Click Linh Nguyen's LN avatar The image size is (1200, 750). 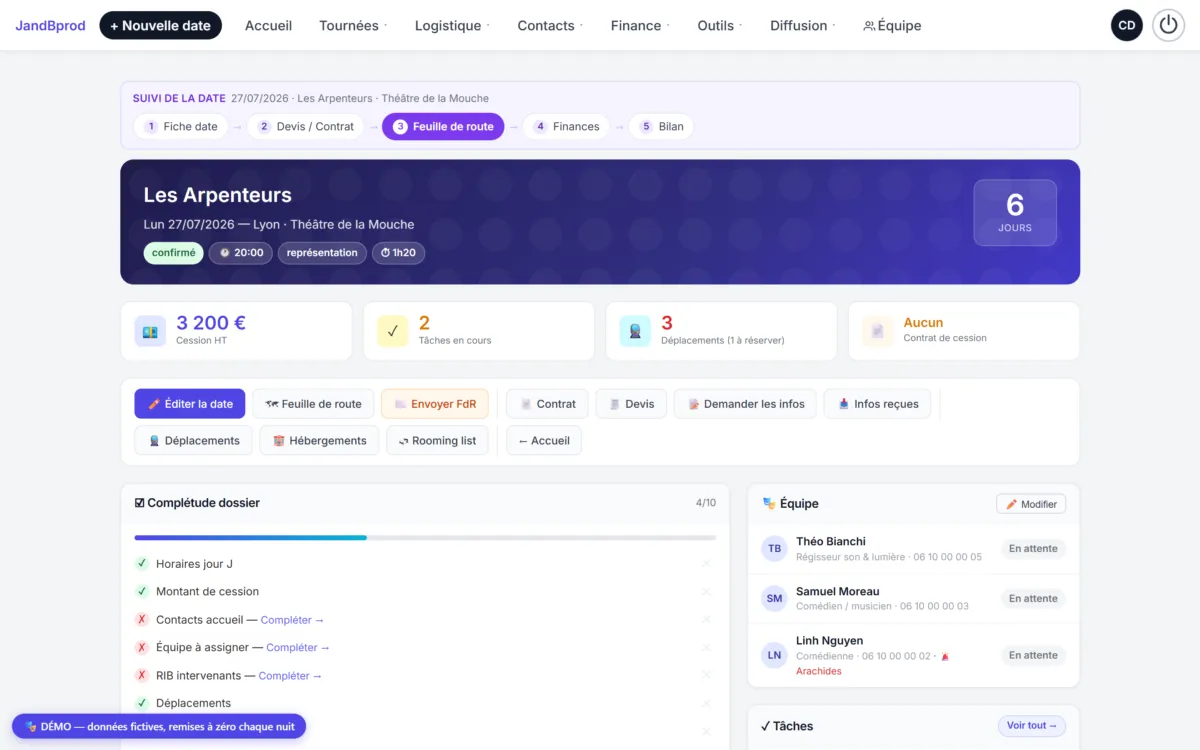tap(775, 655)
